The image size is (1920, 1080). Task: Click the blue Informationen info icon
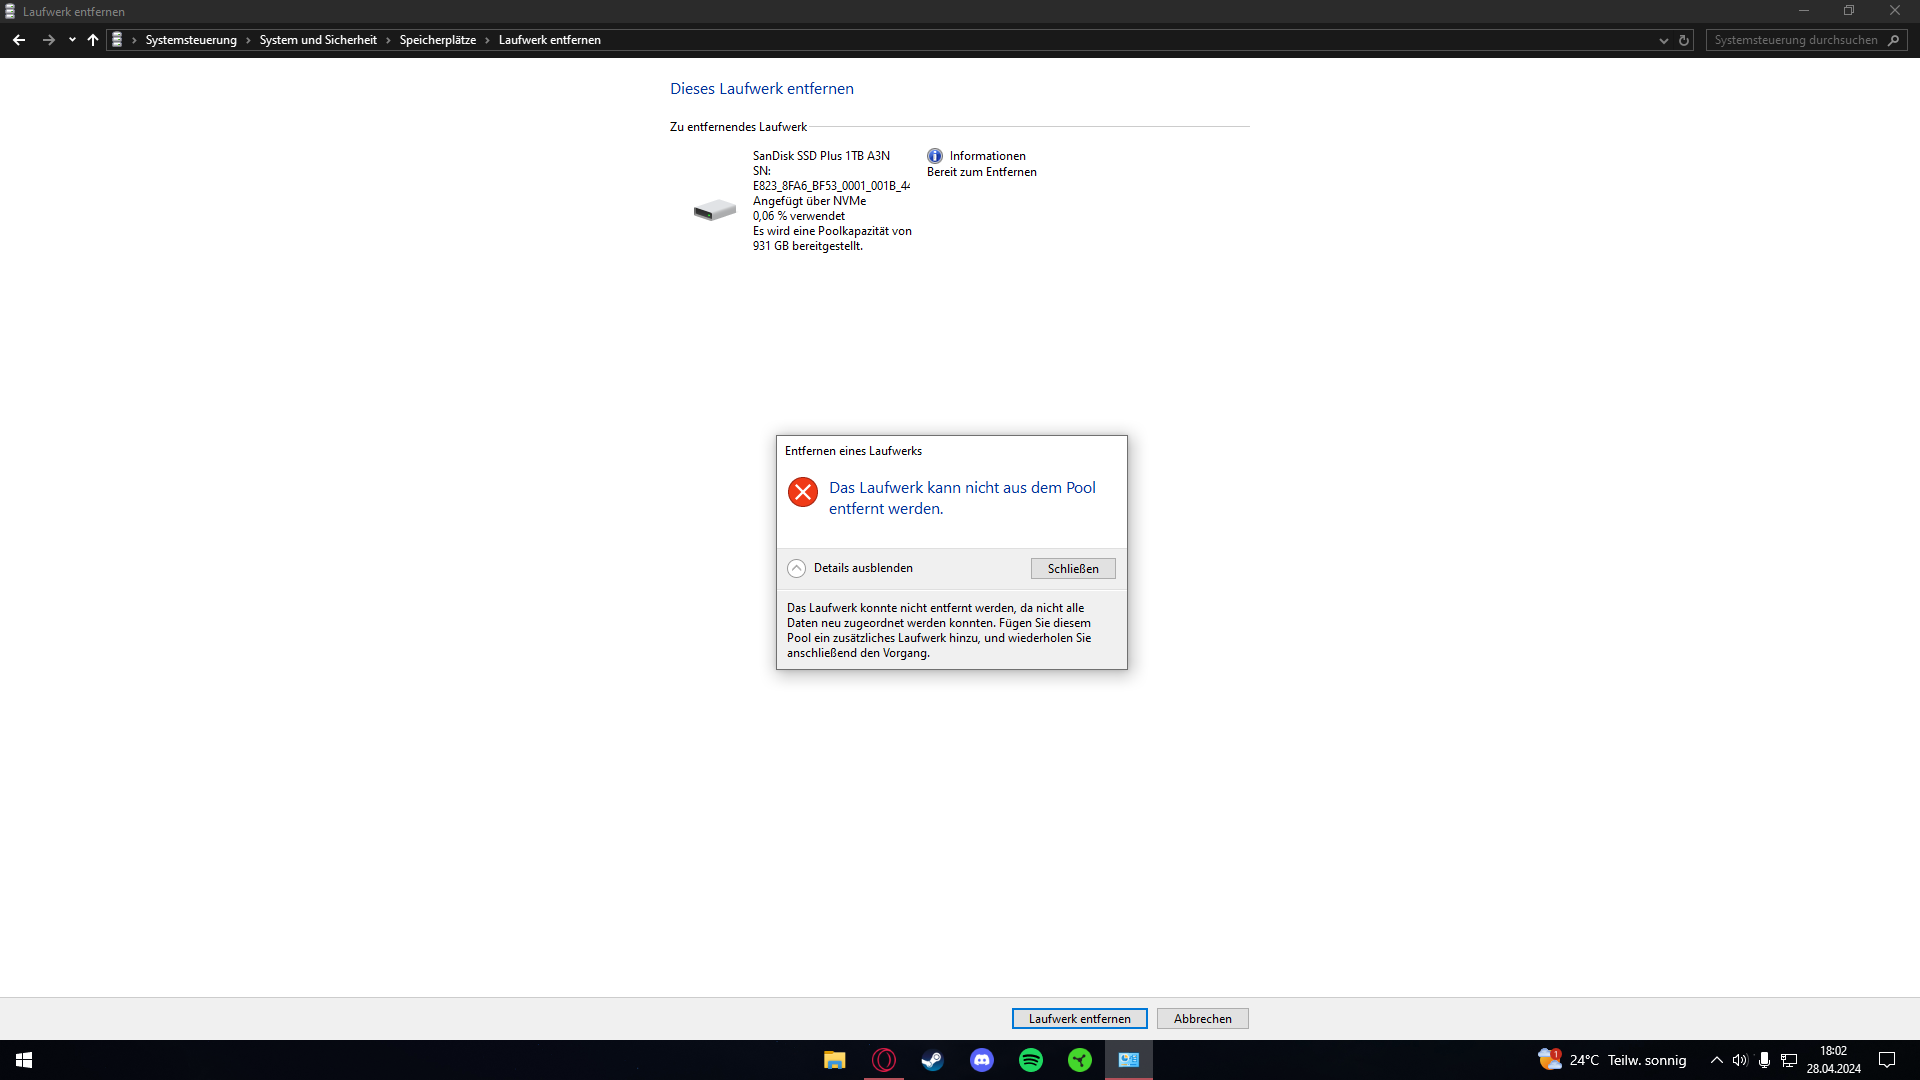pyautogui.click(x=934, y=156)
